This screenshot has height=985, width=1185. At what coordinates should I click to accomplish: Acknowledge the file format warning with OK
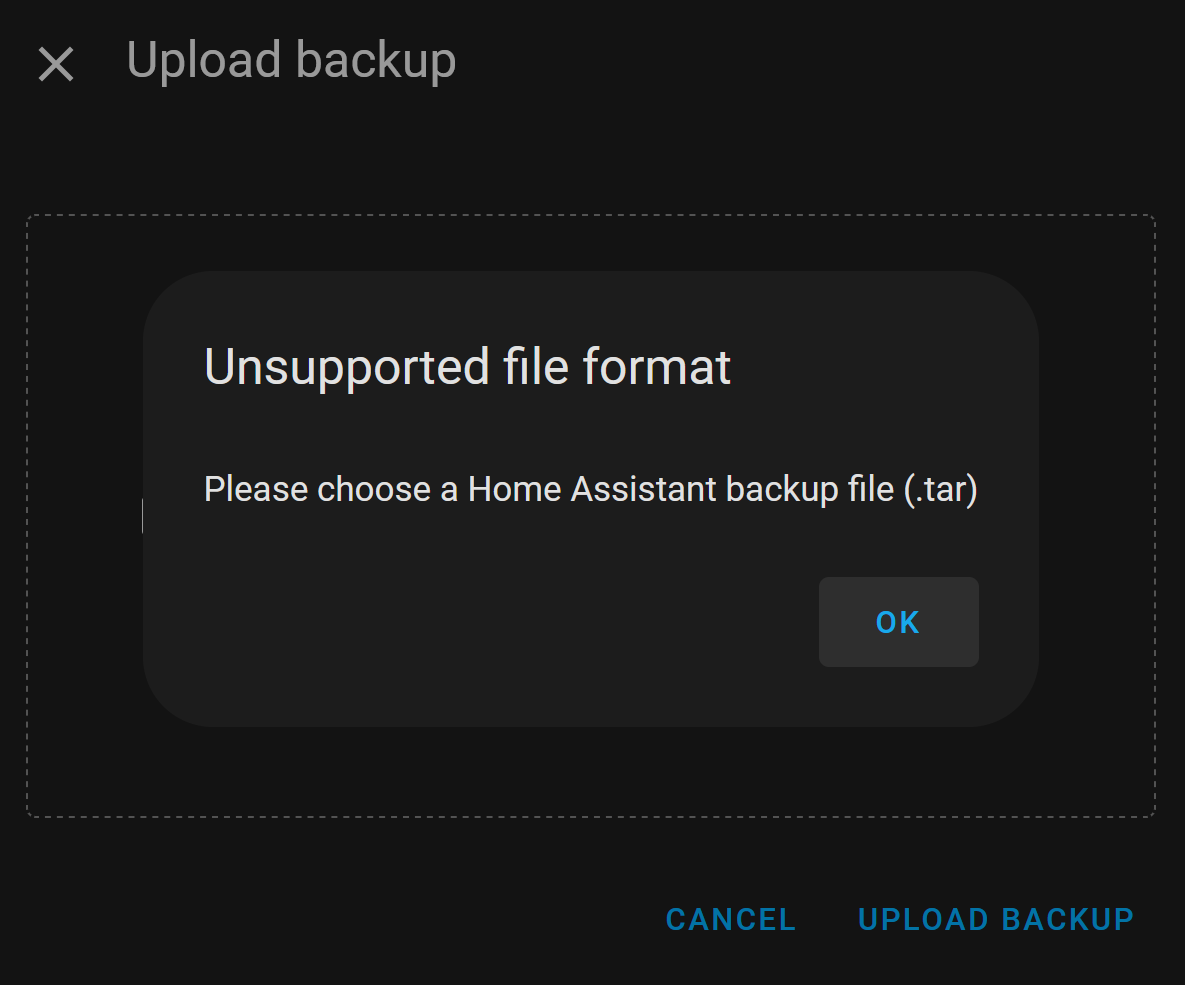point(899,622)
